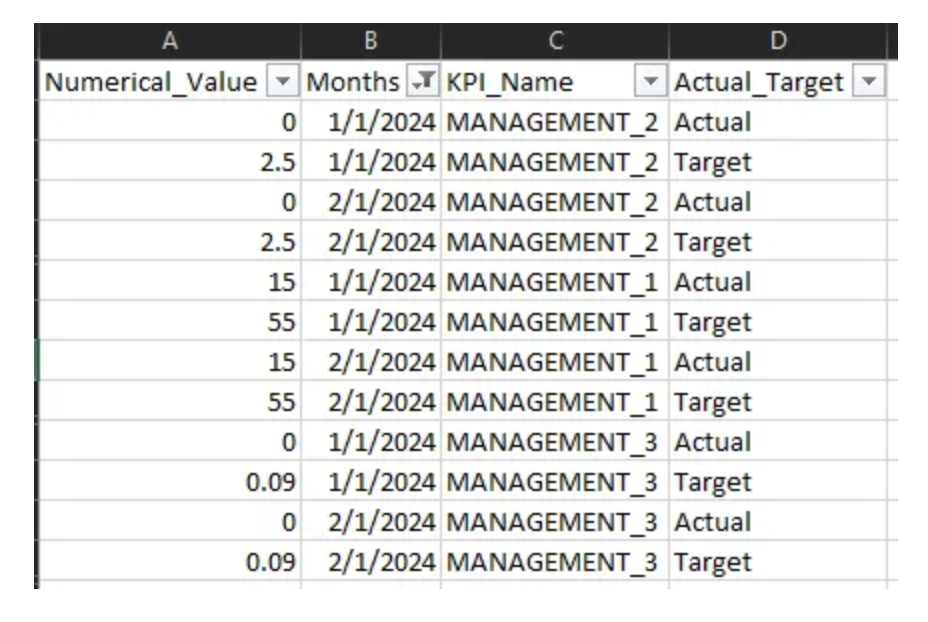Select the first MANAGEMENT_1 cell
Viewport: 928px width, 622px height.
click(552, 282)
